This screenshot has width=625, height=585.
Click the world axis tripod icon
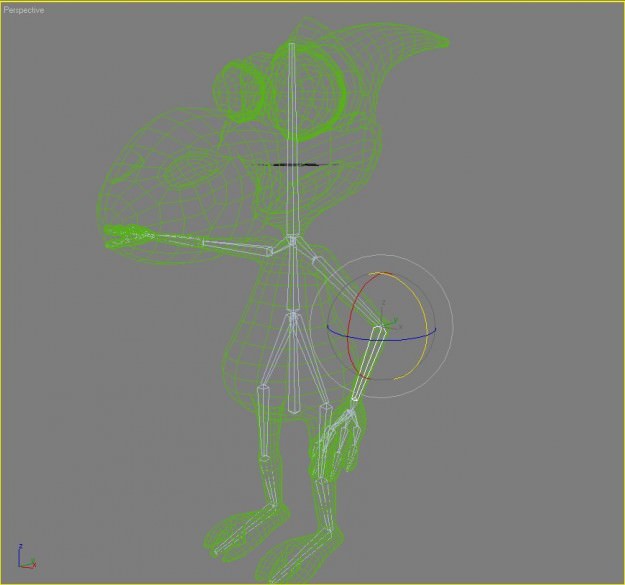pyautogui.click(x=27, y=556)
